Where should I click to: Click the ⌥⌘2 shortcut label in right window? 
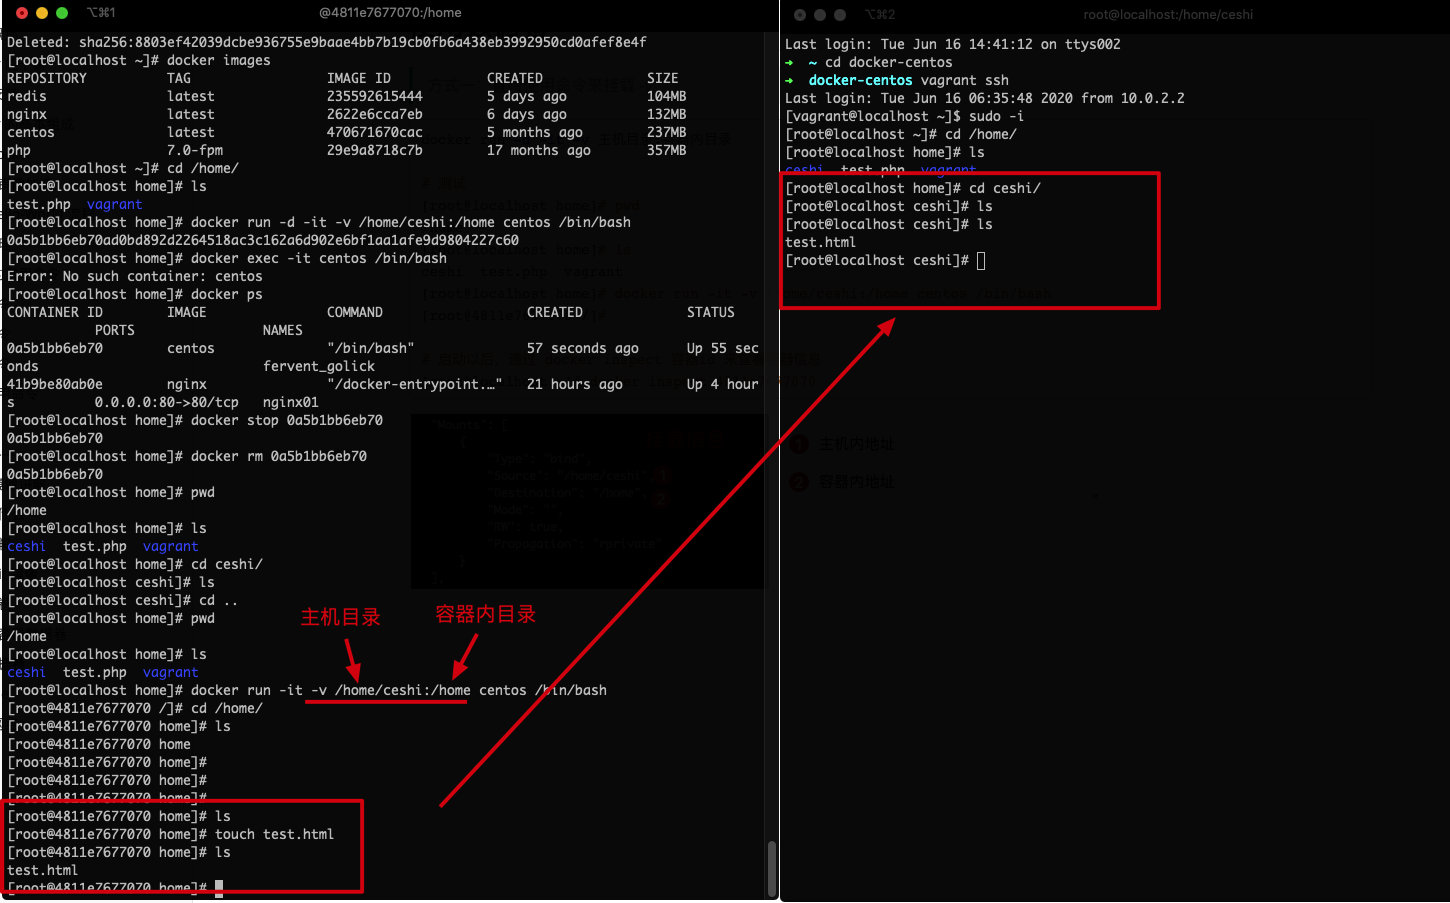[x=880, y=14]
